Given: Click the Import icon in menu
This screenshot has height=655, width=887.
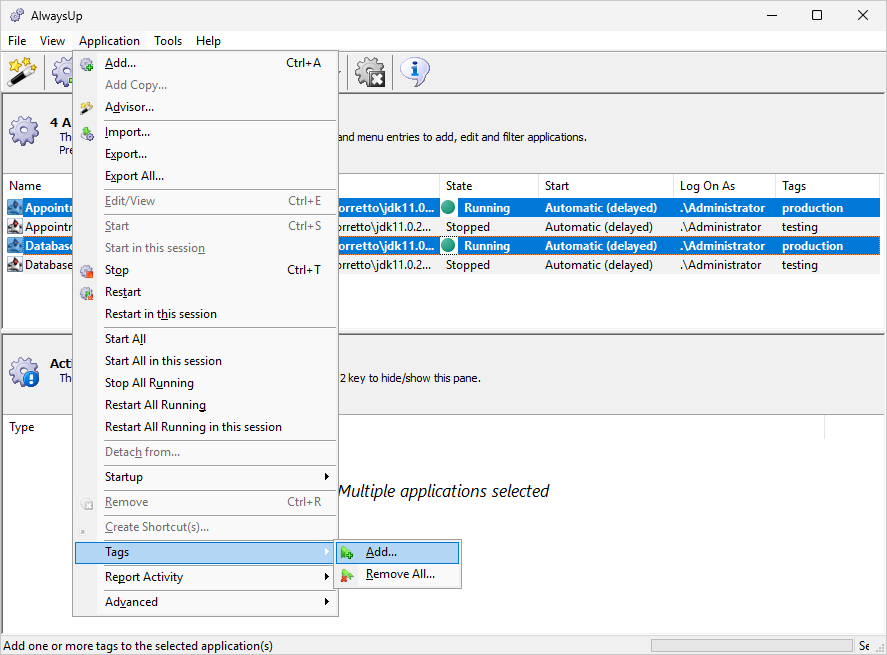Looking at the screenshot, I should point(87,133).
